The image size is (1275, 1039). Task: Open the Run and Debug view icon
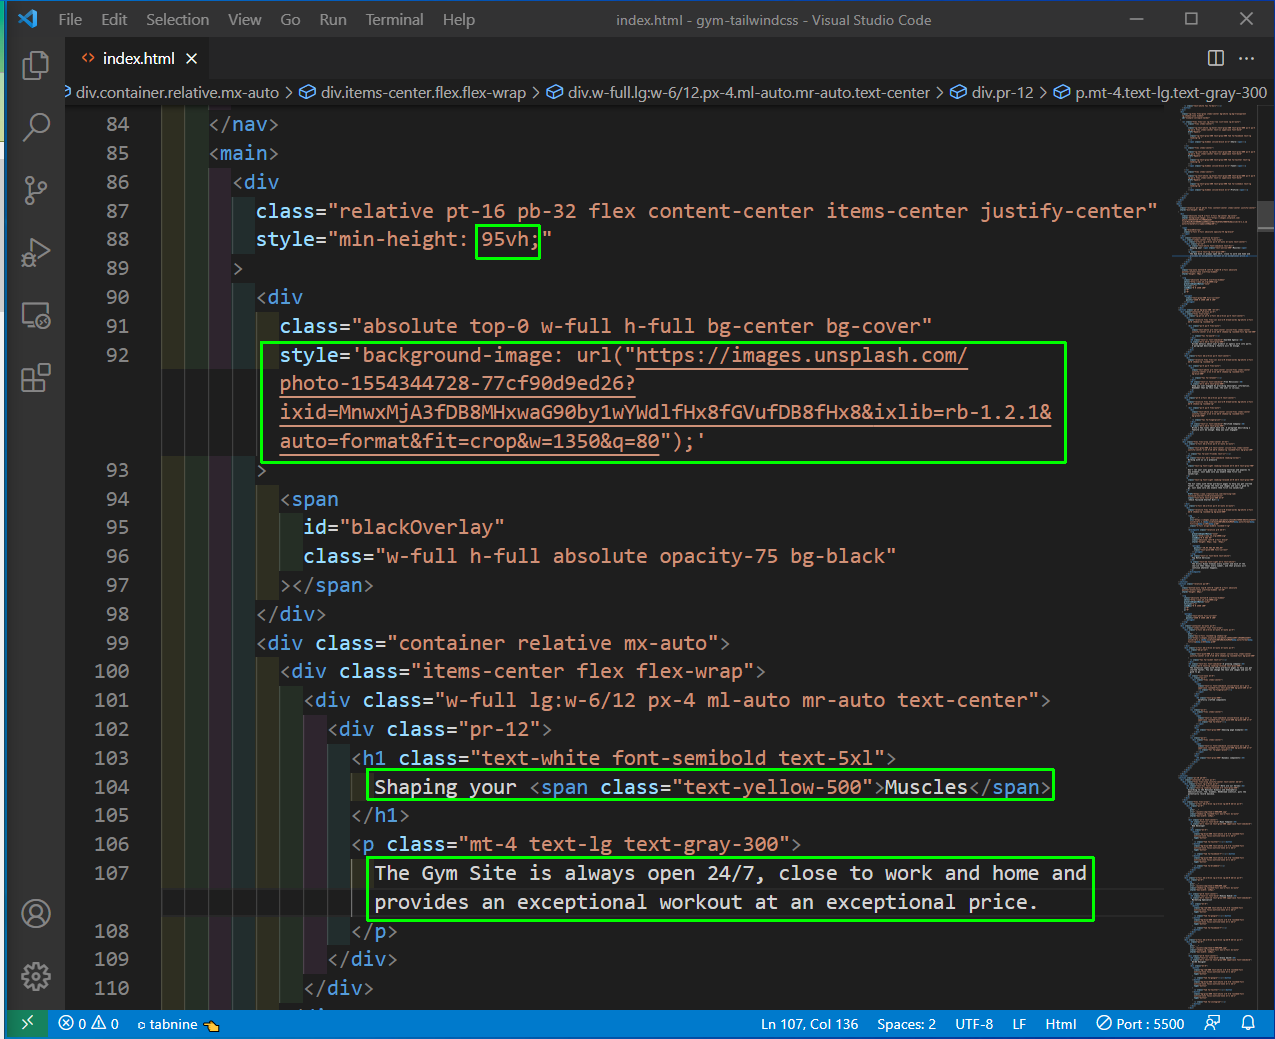36,253
